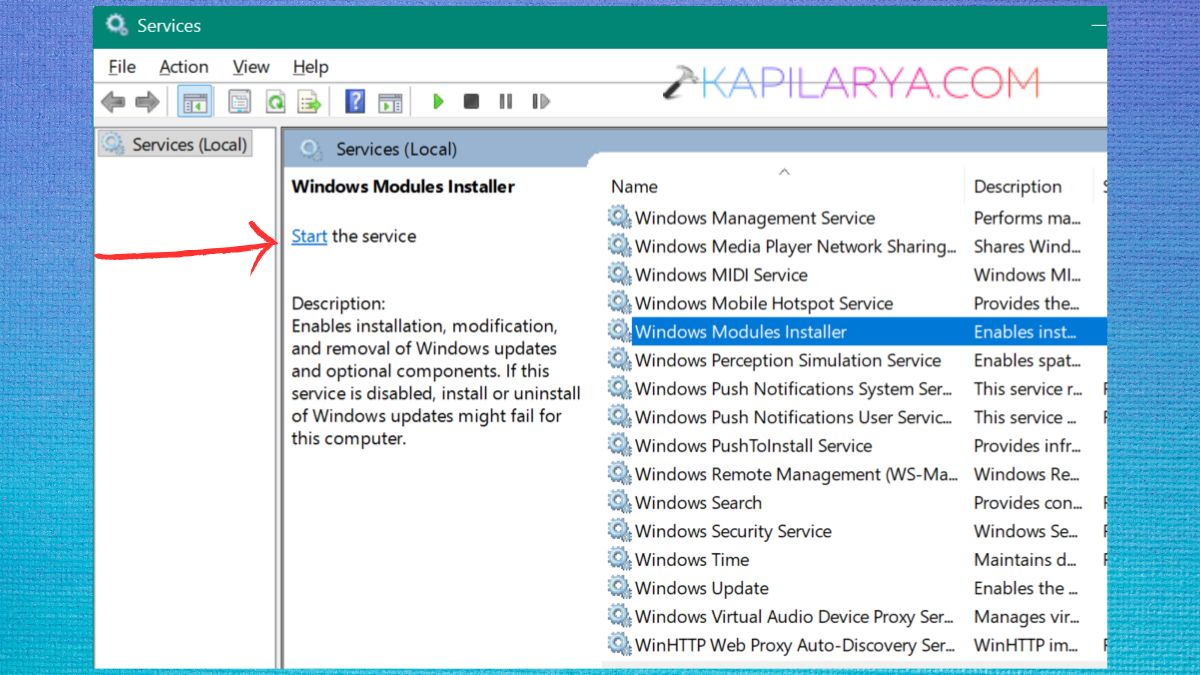Click the gear icon beside Windows Time
The image size is (1200, 675).
click(620, 559)
